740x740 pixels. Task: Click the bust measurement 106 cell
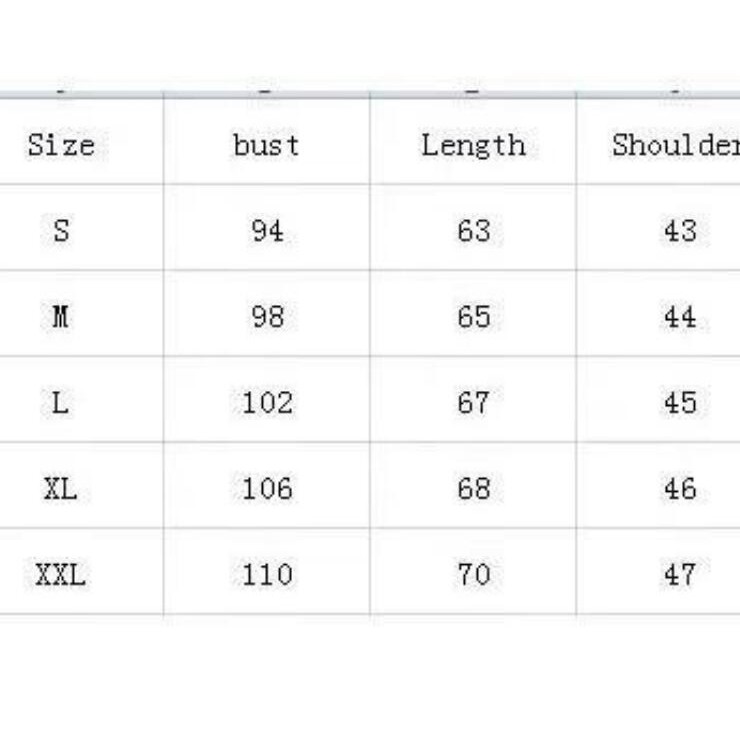point(267,489)
